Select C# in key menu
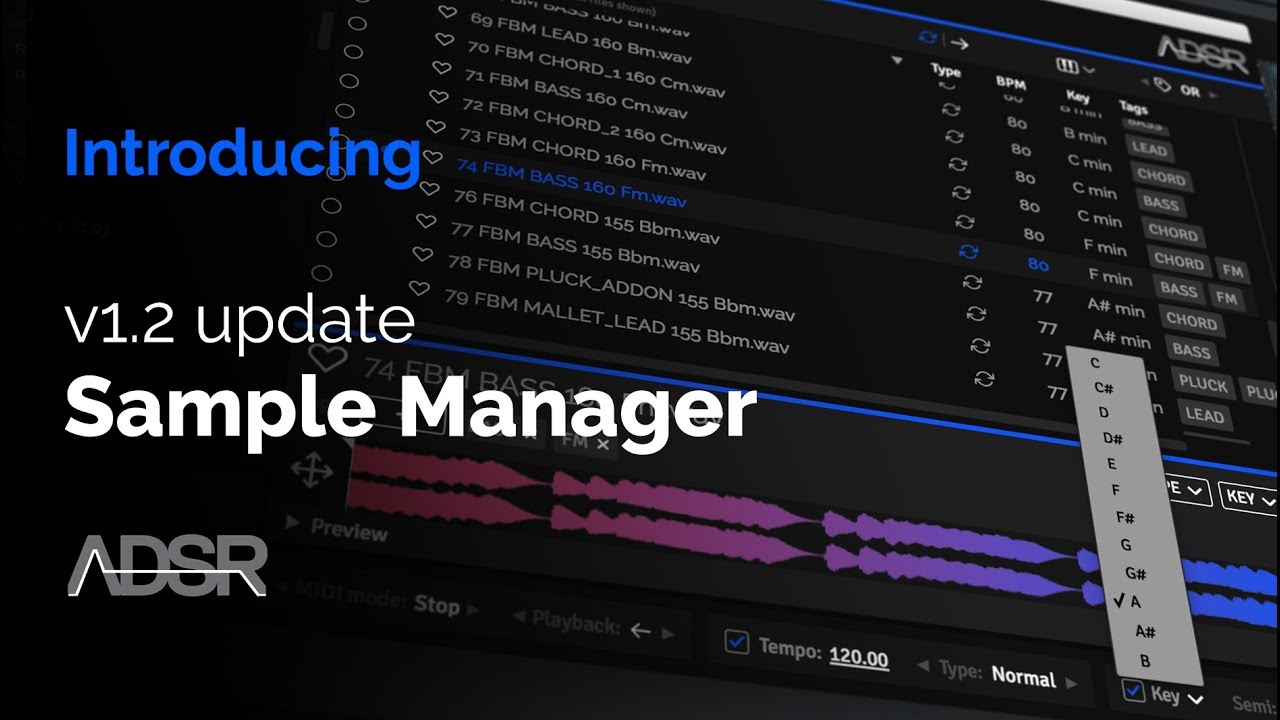Screen dimensions: 1280x720 pos(1104,388)
